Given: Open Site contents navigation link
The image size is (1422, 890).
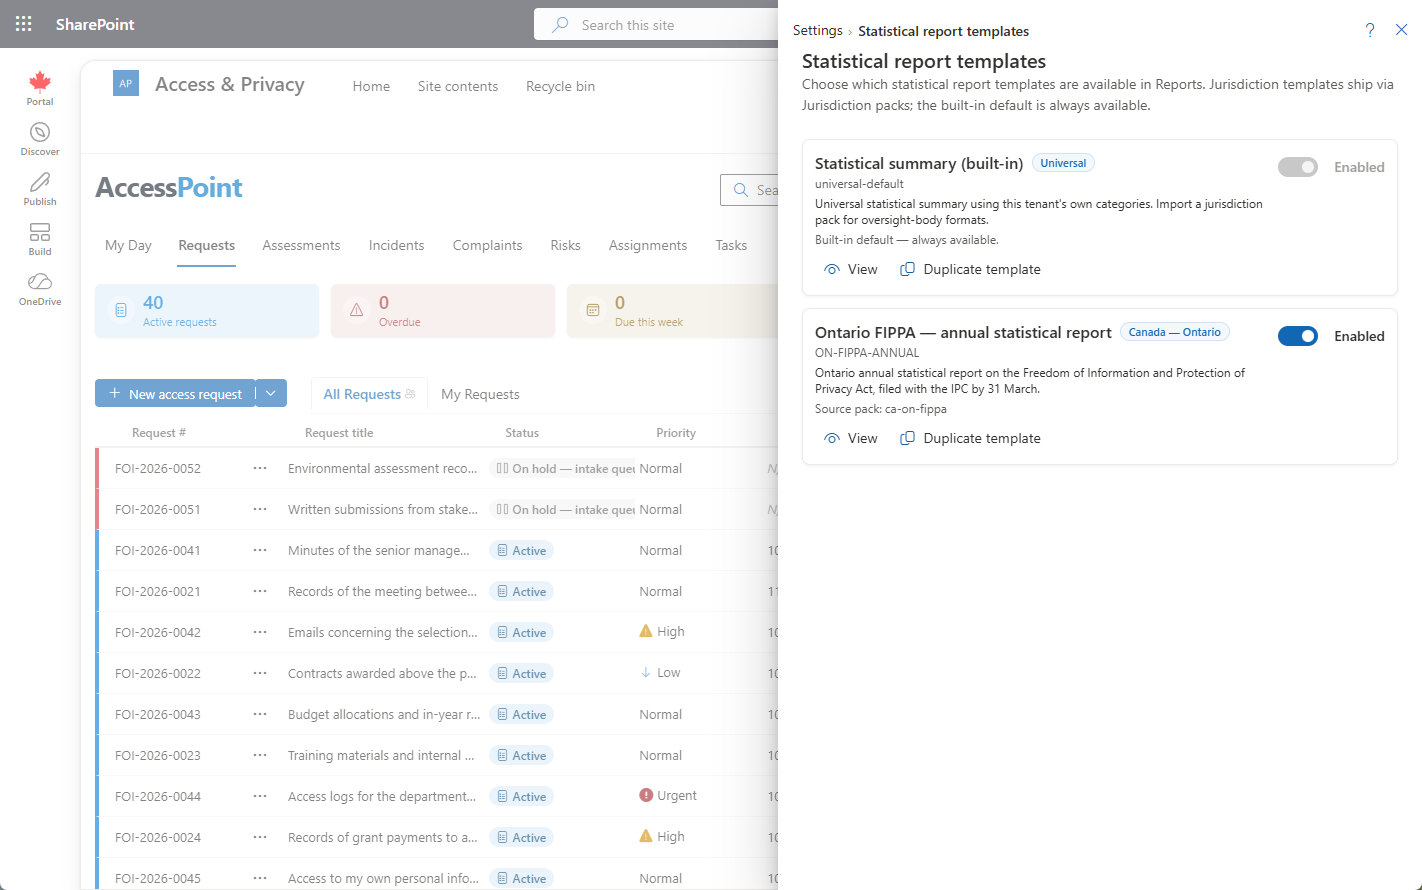Looking at the screenshot, I should click(x=458, y=86).
